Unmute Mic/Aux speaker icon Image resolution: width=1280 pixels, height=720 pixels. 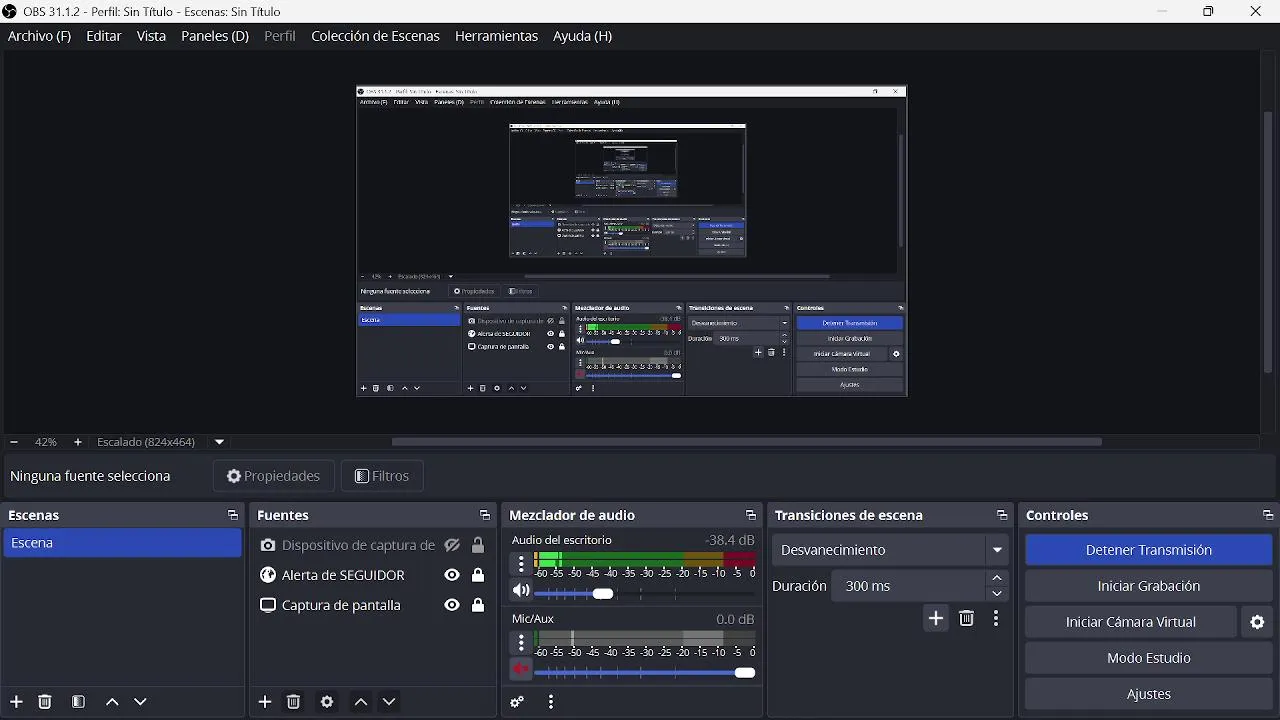coord(521,669)
